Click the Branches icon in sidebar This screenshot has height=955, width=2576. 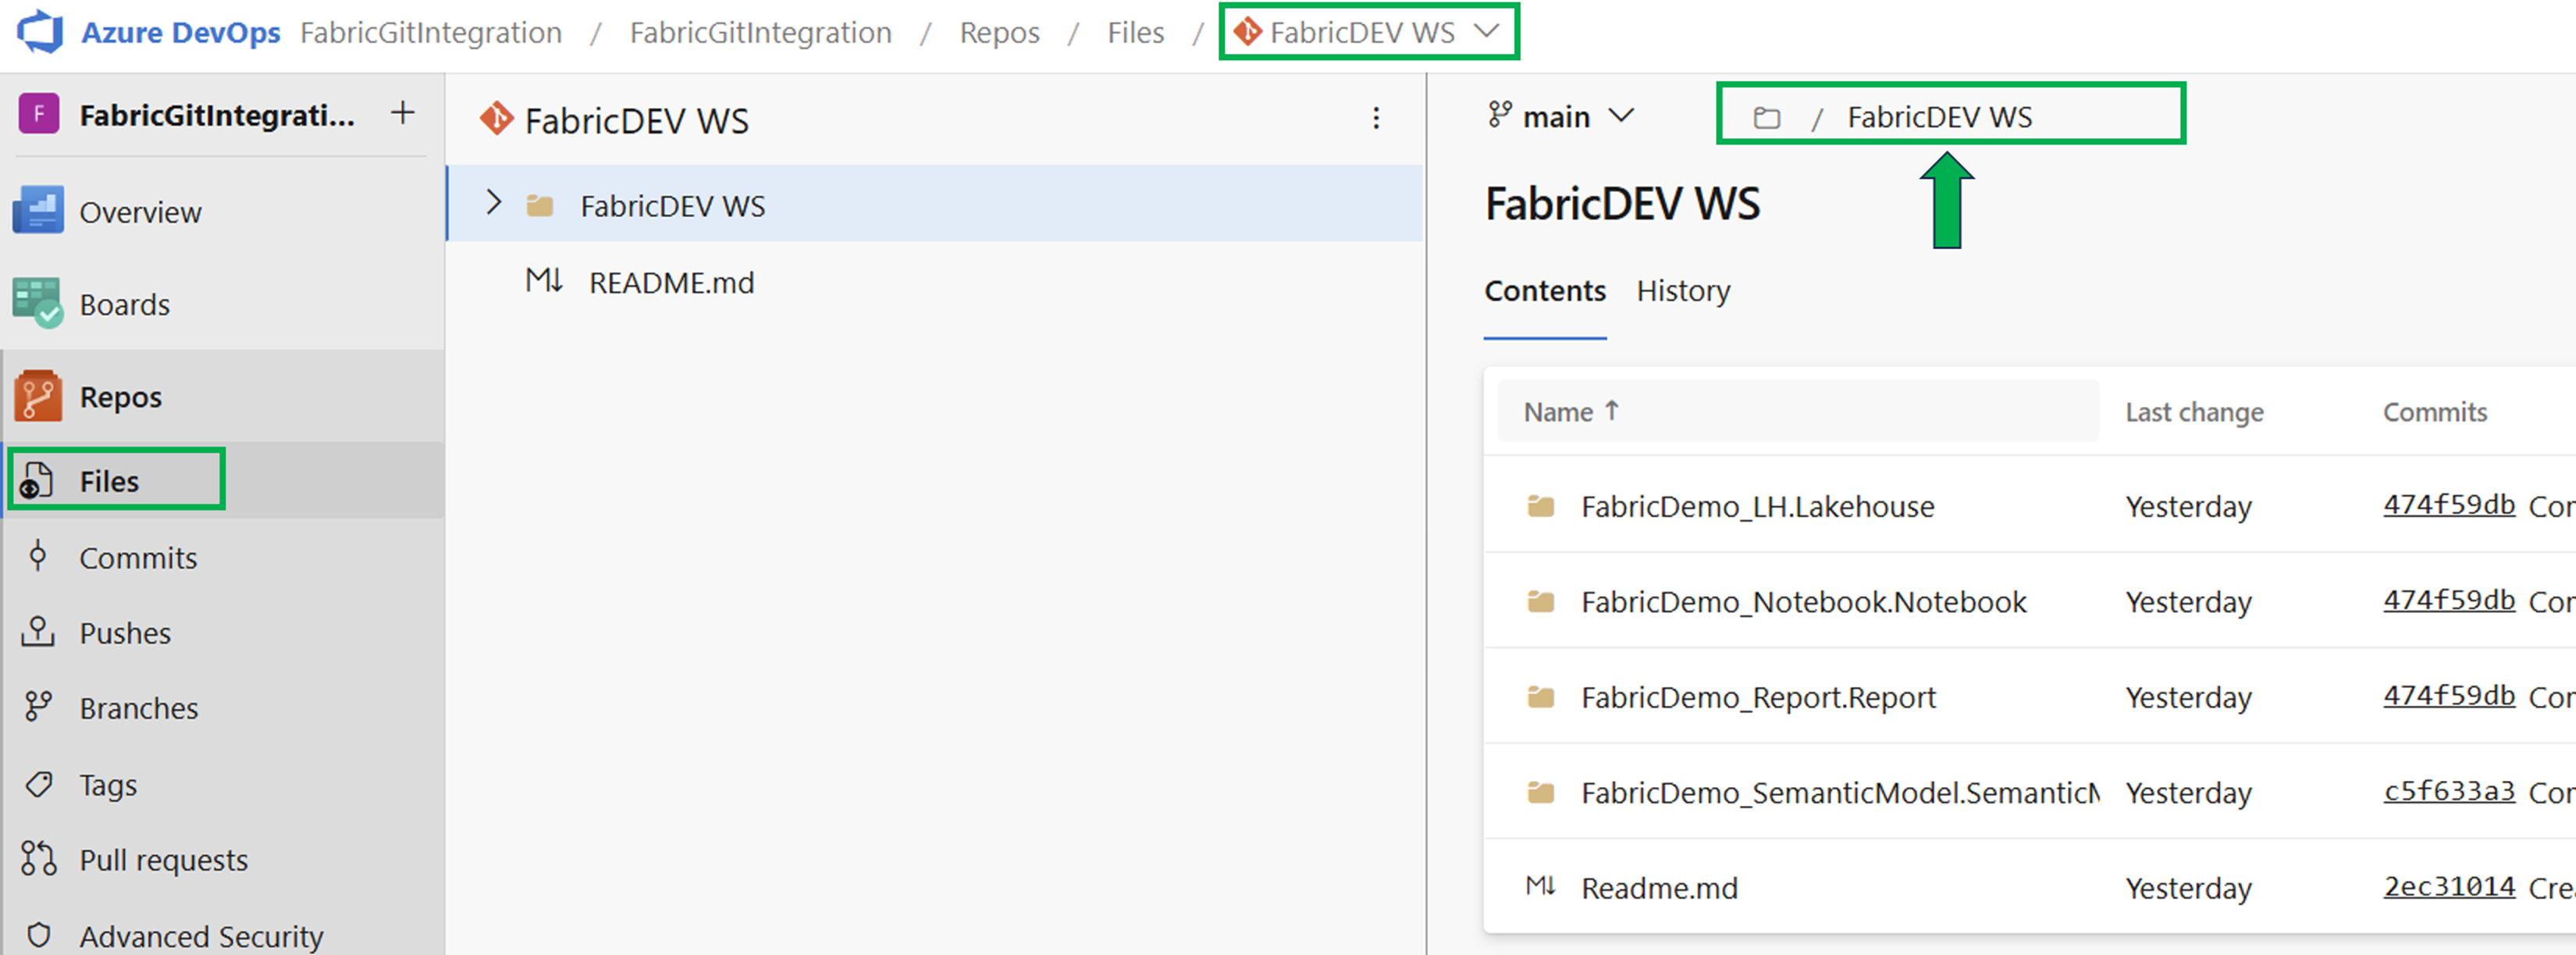[38, 707]
